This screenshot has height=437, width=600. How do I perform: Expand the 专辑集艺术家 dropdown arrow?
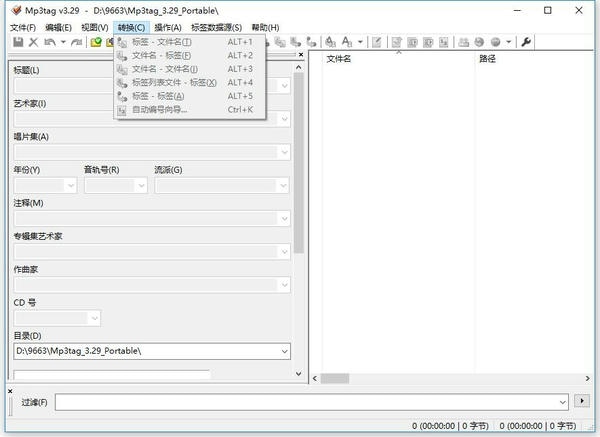[x=284, y=252]
